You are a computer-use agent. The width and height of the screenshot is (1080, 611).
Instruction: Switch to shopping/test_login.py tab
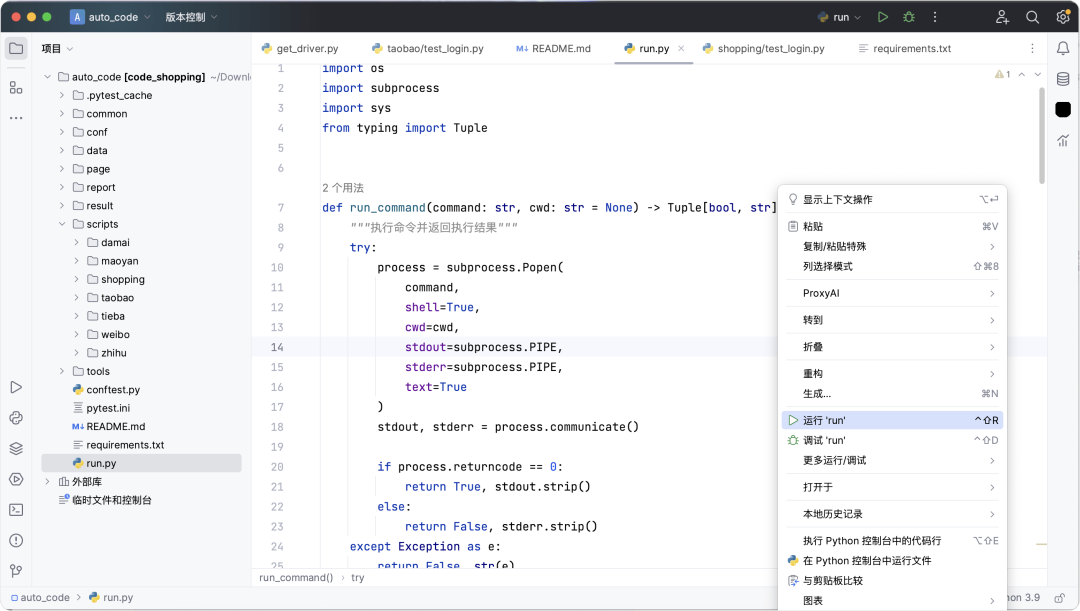(x=763, y=48)
